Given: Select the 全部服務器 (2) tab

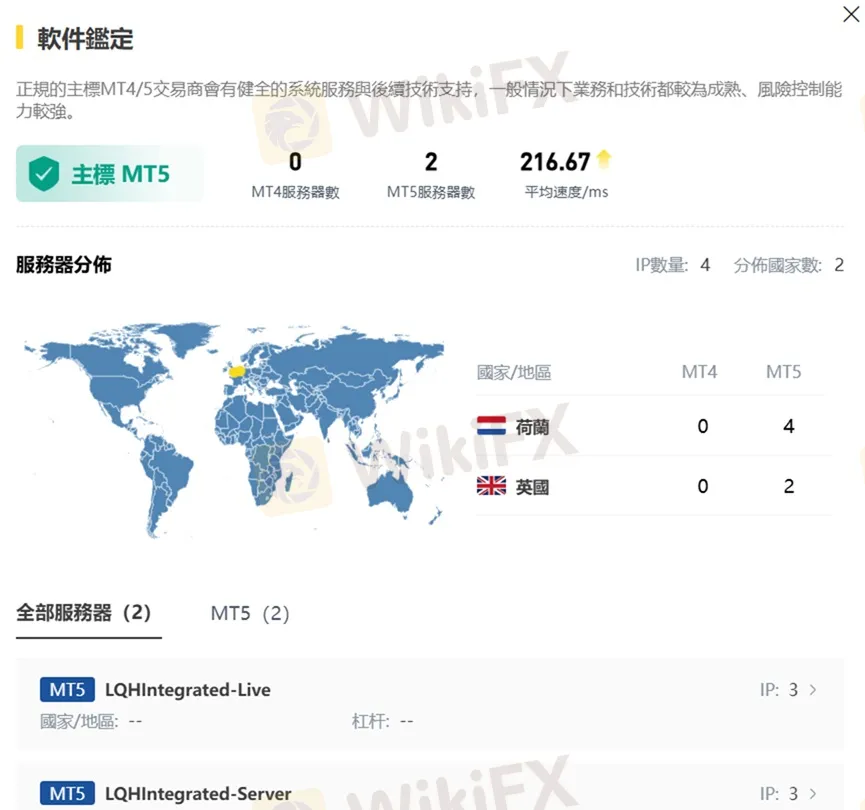Looking at the screenshot, I should (88, 612).
